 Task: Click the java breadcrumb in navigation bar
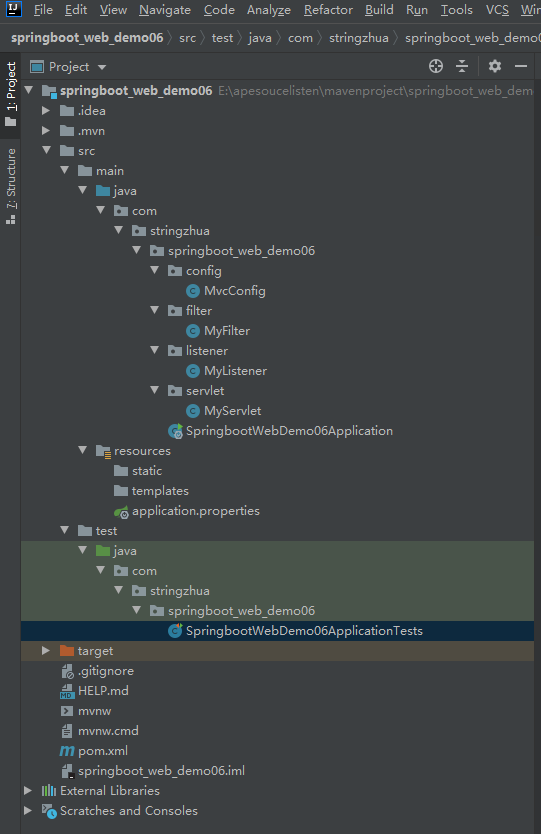[260, 38]
